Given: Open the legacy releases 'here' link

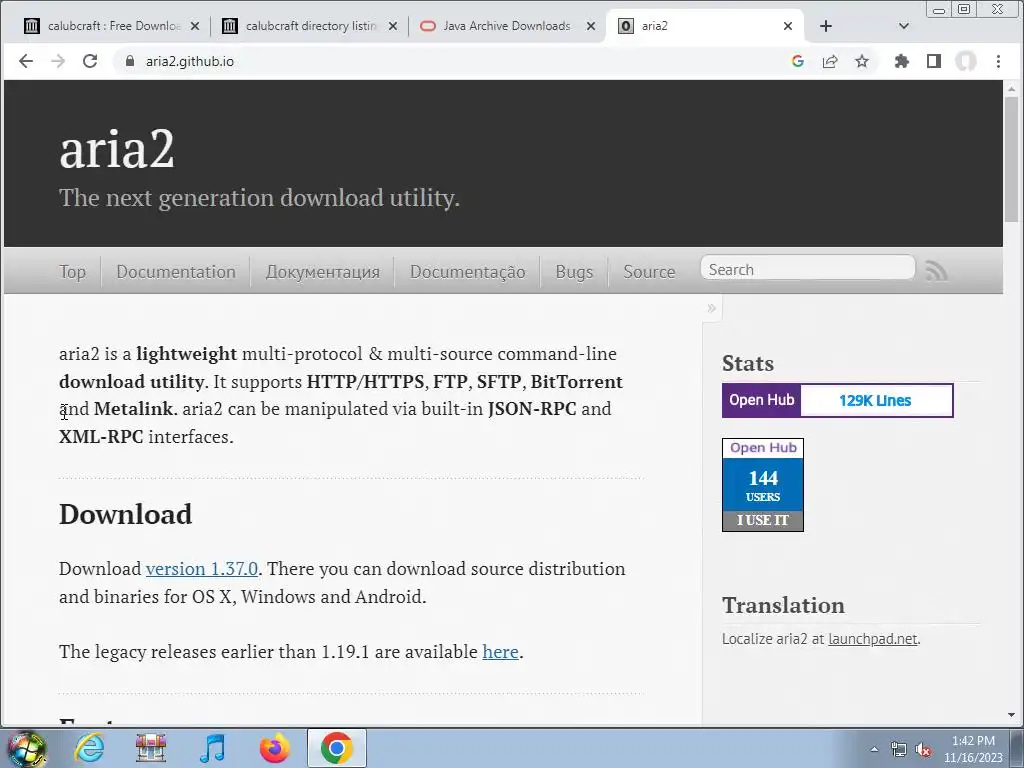Looking at the screenshot, I should 500,652.
